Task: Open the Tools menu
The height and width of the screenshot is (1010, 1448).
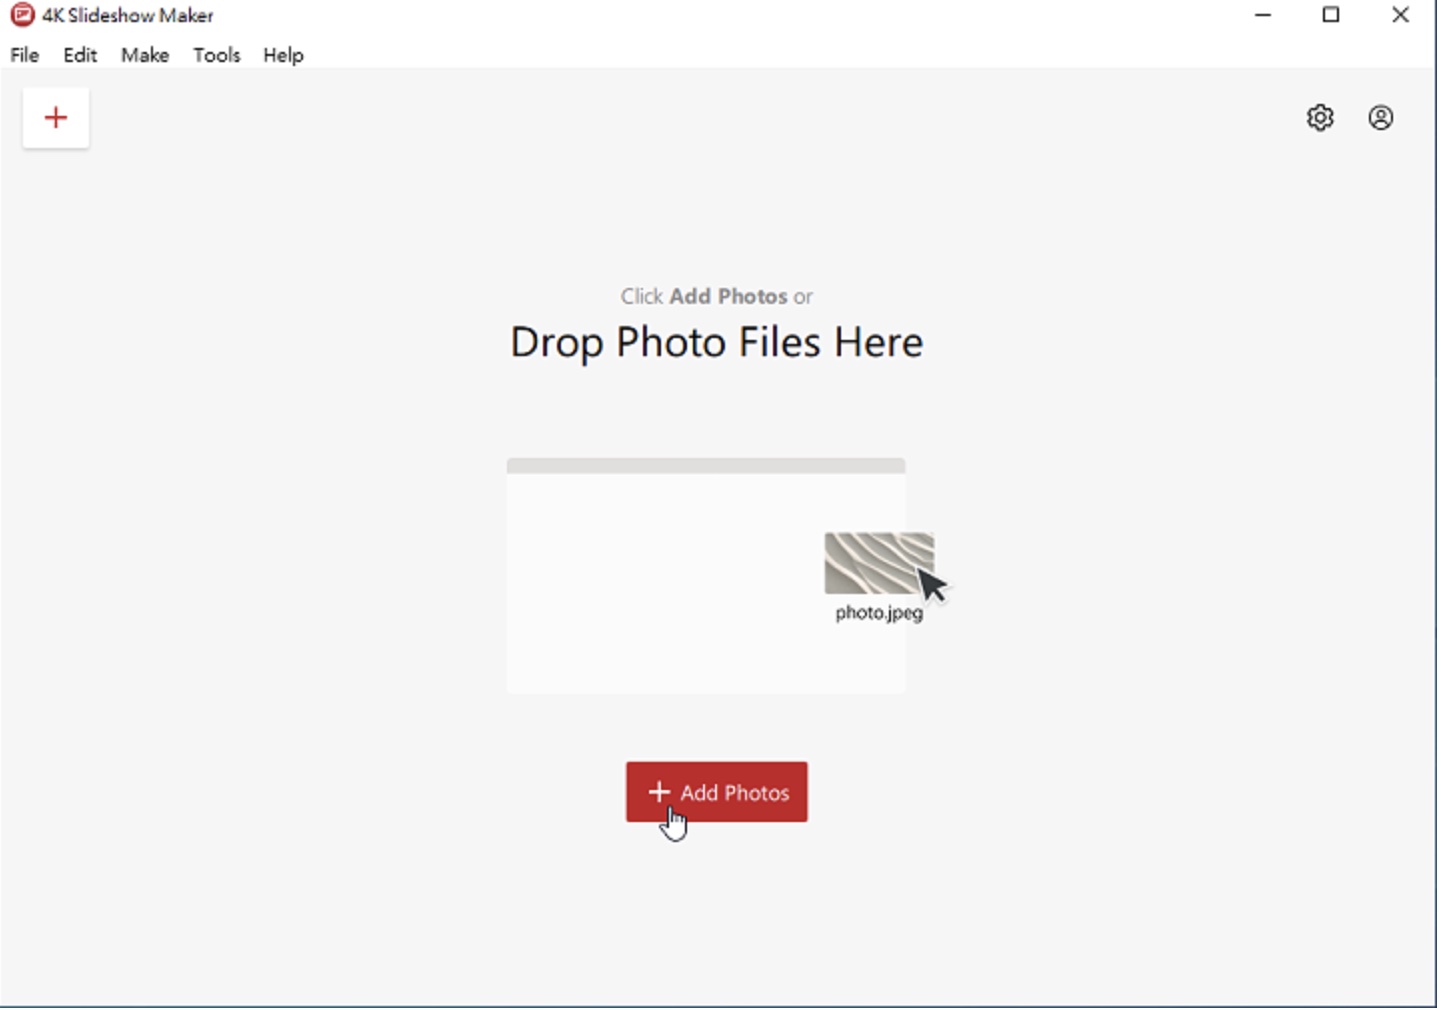Action: pos(217,55)
